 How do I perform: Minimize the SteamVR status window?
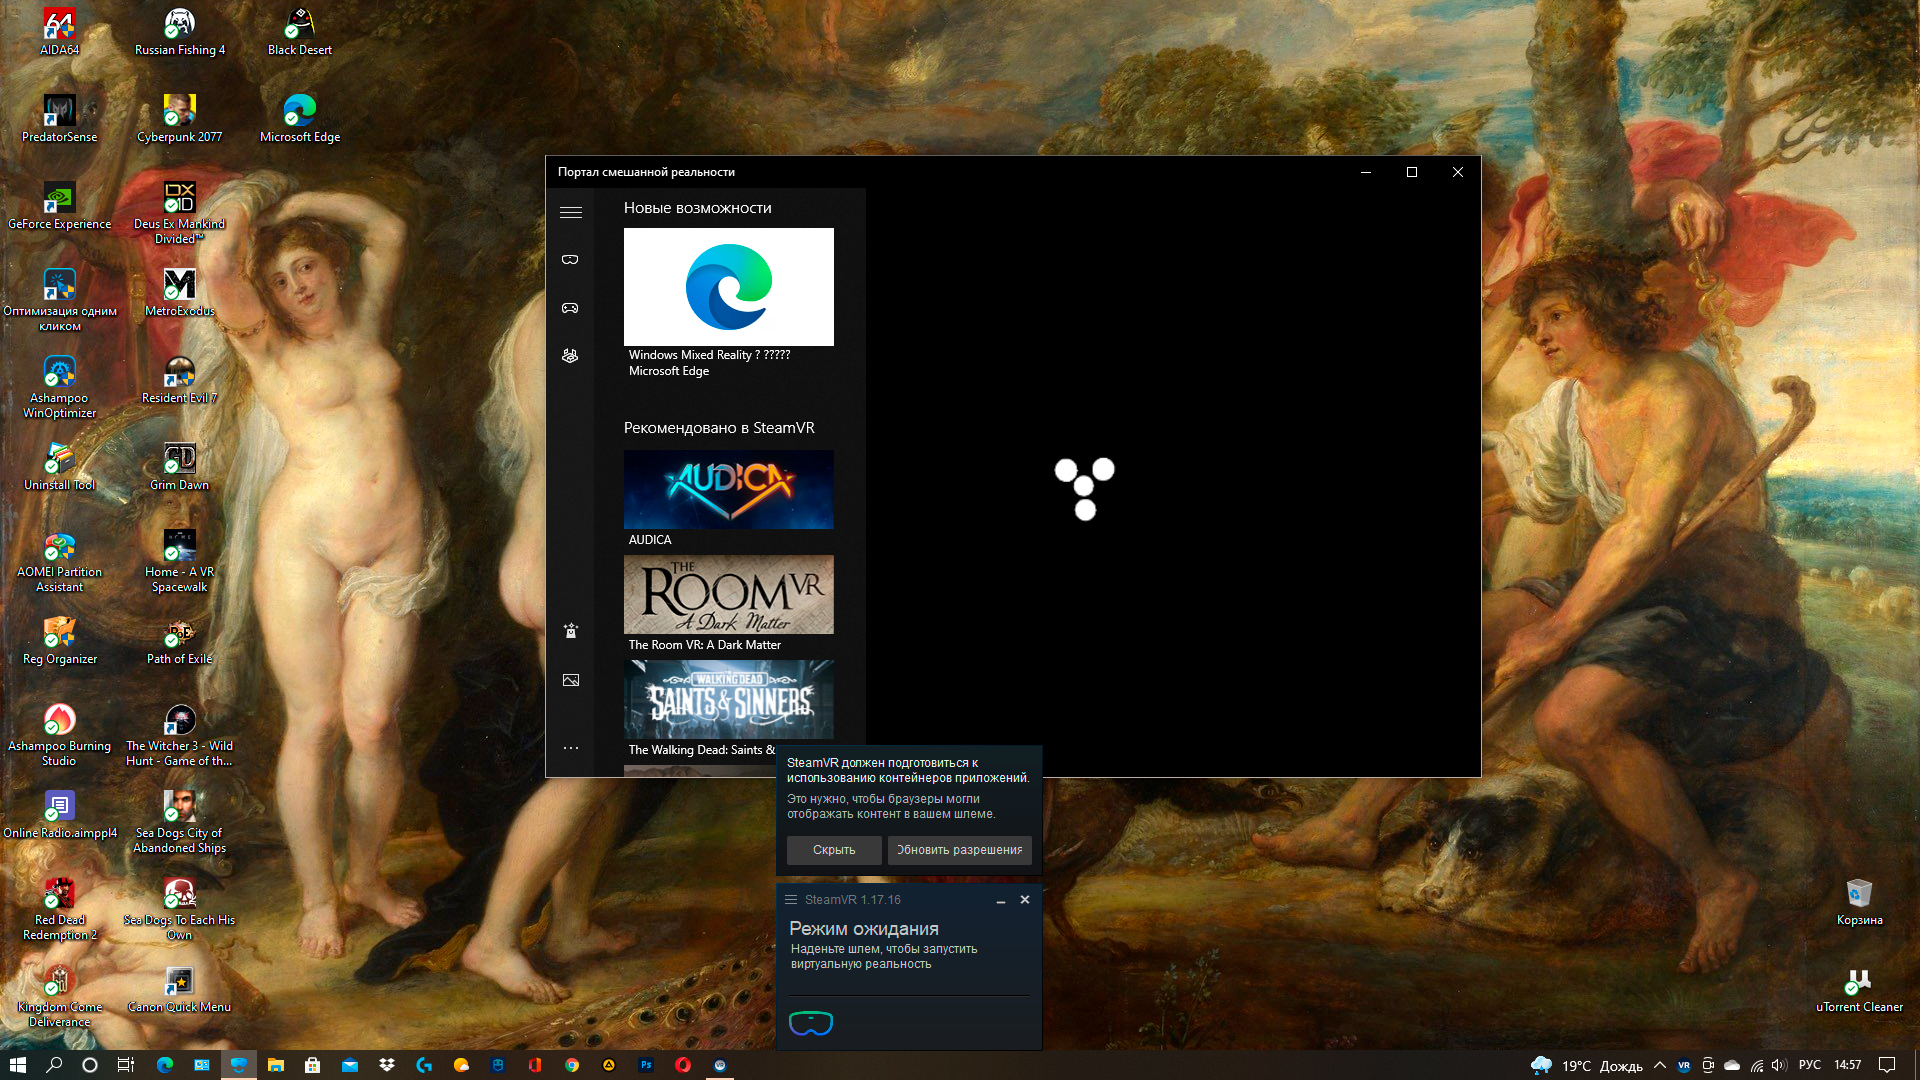pyautogui.click(x=1001, y=900)
